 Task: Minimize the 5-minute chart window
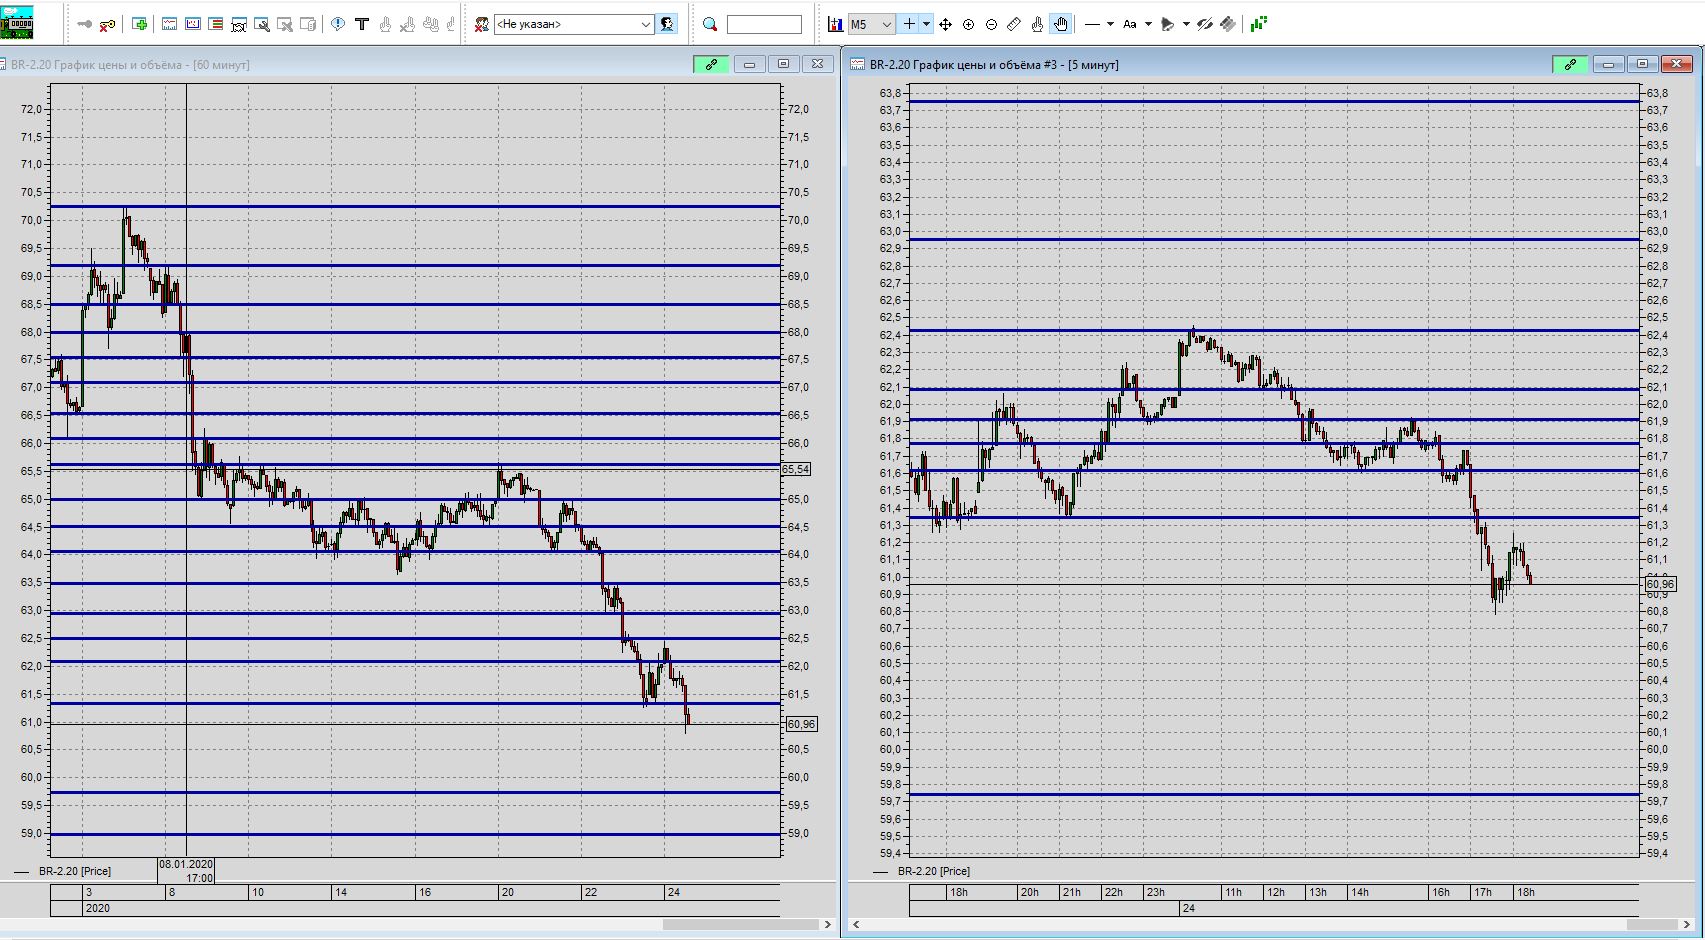(x=1608, y=64)
